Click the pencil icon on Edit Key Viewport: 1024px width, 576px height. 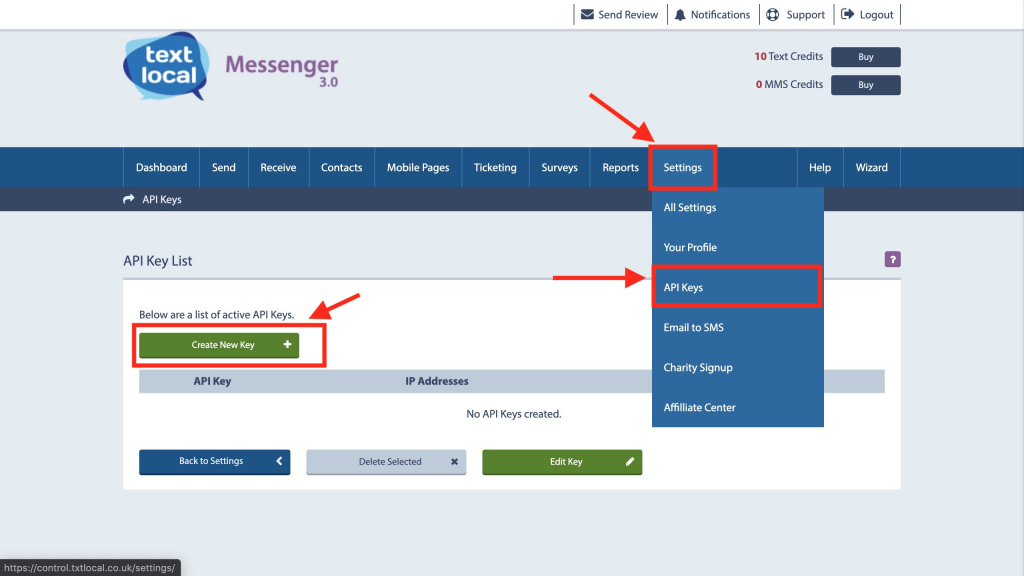coord(630,461)
